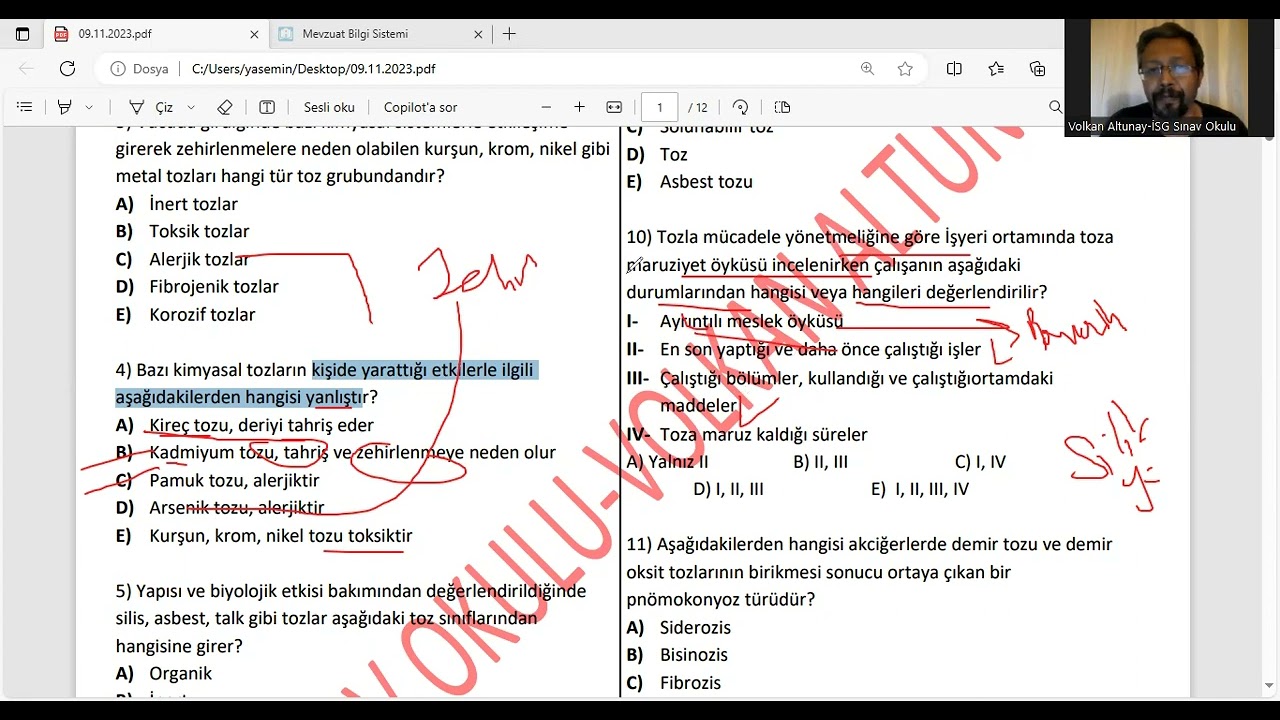The width and height of the screenshot is (1280, 720).
Task: Click answer option 'İnert tozlar'
Action: pyautogui.click(x=193, y=204)
